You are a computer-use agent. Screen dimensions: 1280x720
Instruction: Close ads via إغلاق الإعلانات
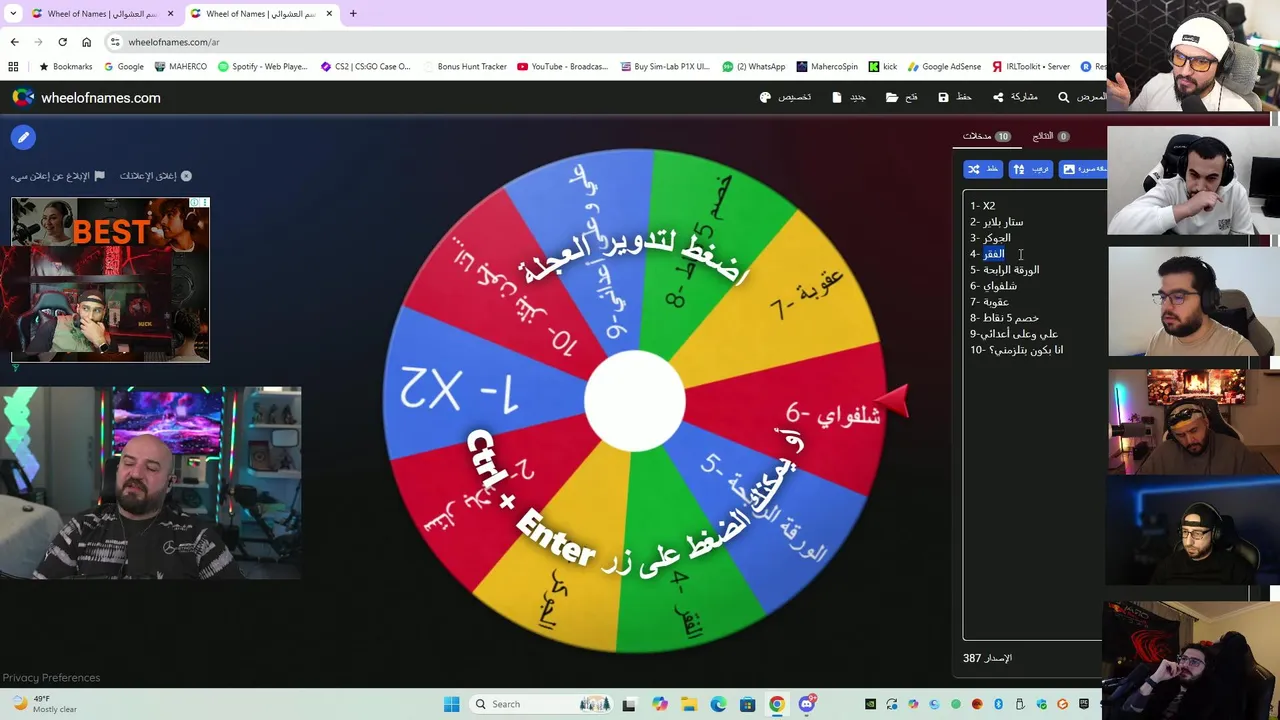click(156, 176)
